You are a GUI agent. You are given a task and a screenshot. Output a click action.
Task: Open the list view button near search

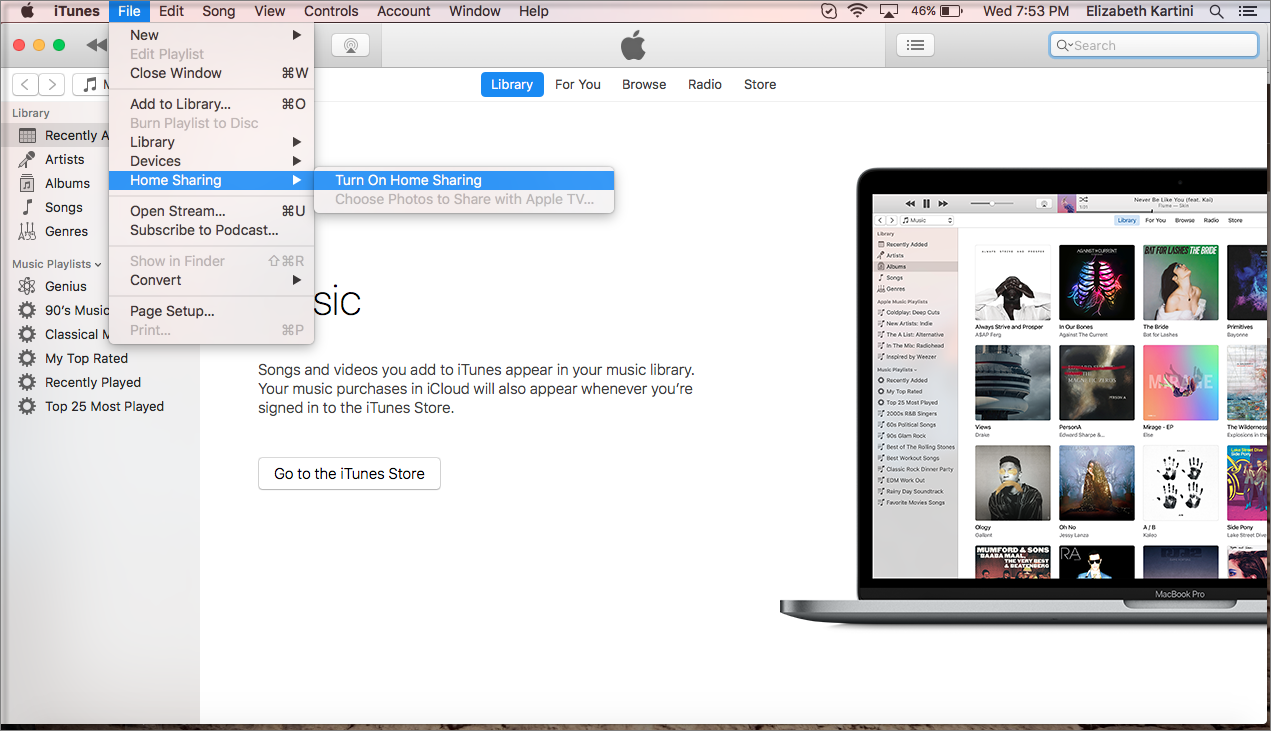point(915,45)
